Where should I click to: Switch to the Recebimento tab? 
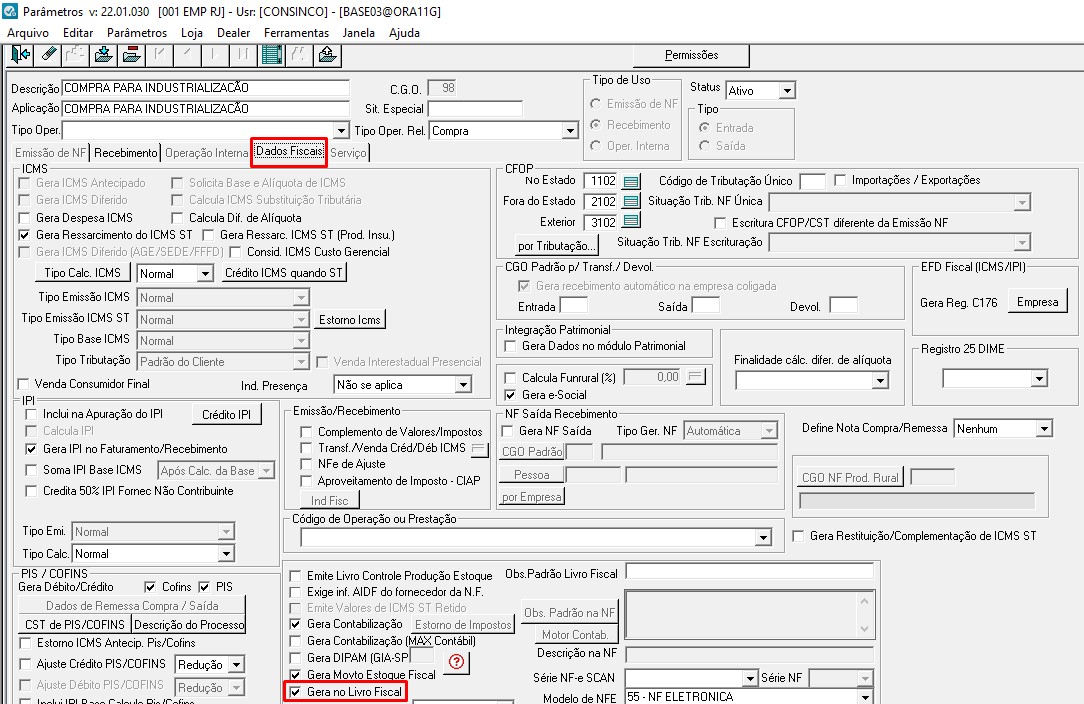(x=126, y=153)
